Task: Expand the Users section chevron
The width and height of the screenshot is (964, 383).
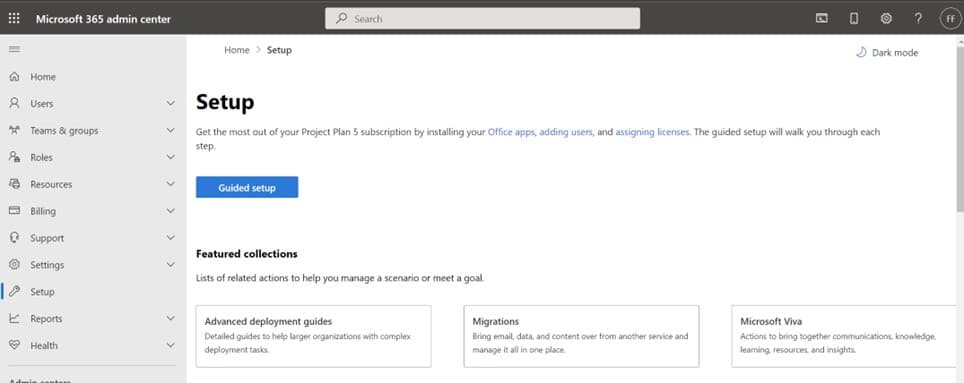Action: coord(171,103)
